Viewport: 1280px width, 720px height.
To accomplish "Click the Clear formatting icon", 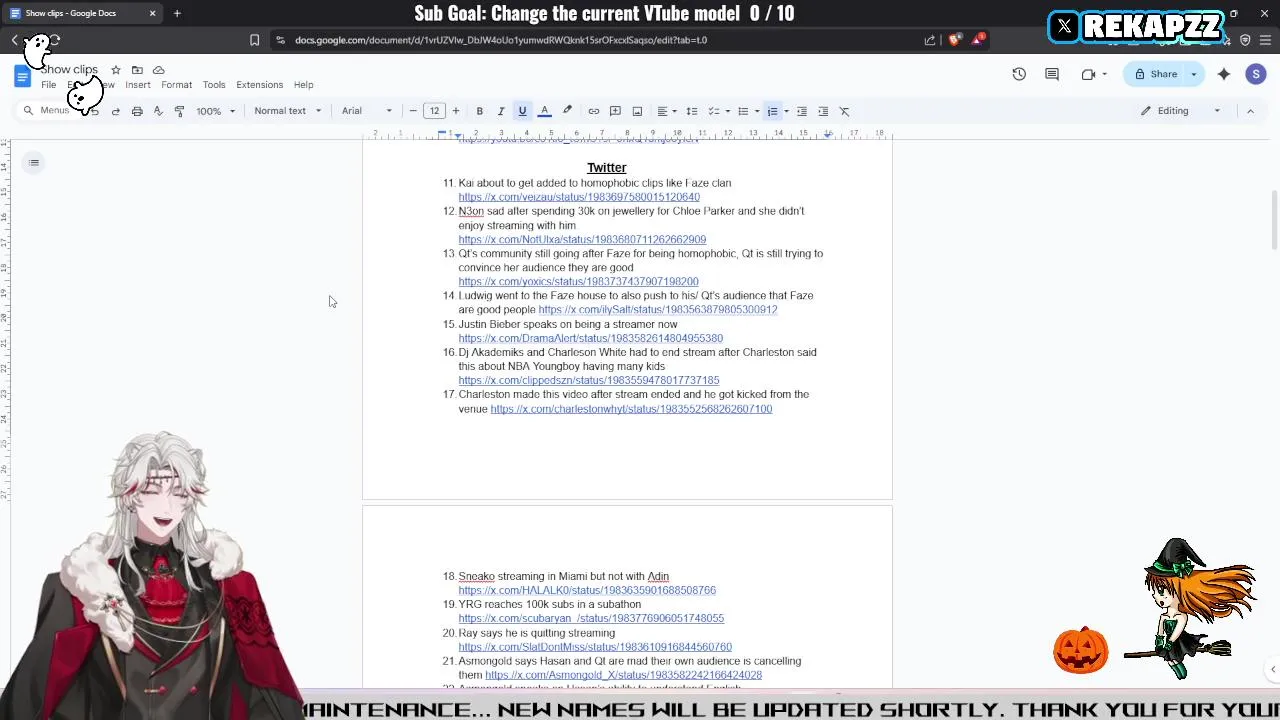I will click(844, 111).
